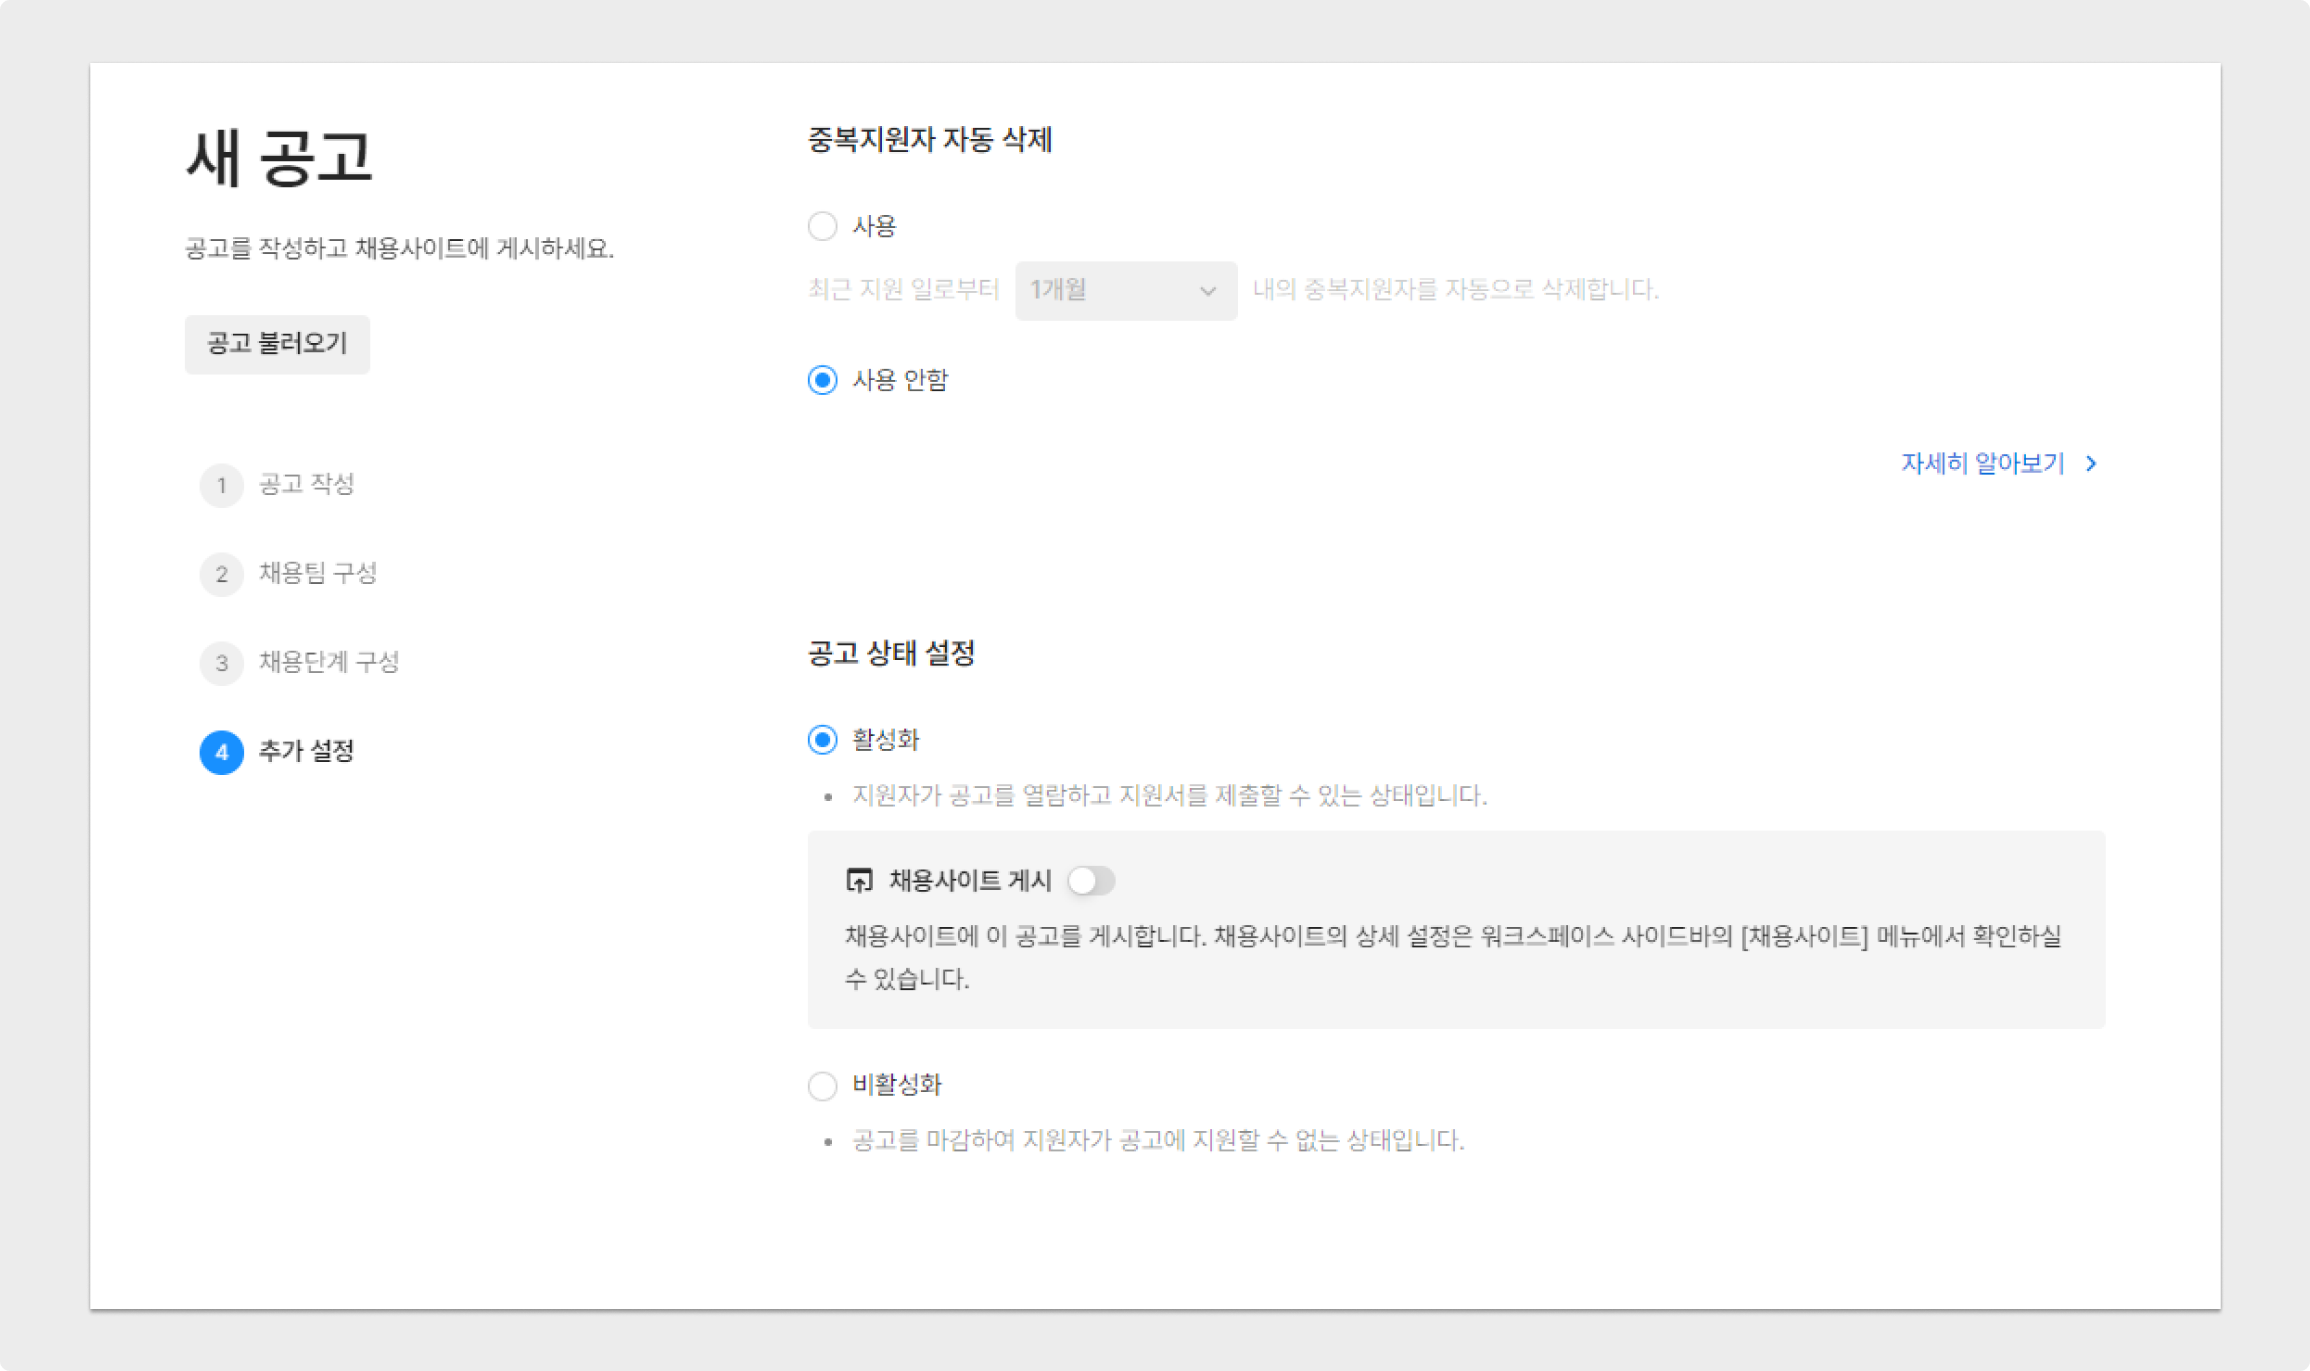Click the 채용사이트 게시 publish icon

(x=859, y=880)
